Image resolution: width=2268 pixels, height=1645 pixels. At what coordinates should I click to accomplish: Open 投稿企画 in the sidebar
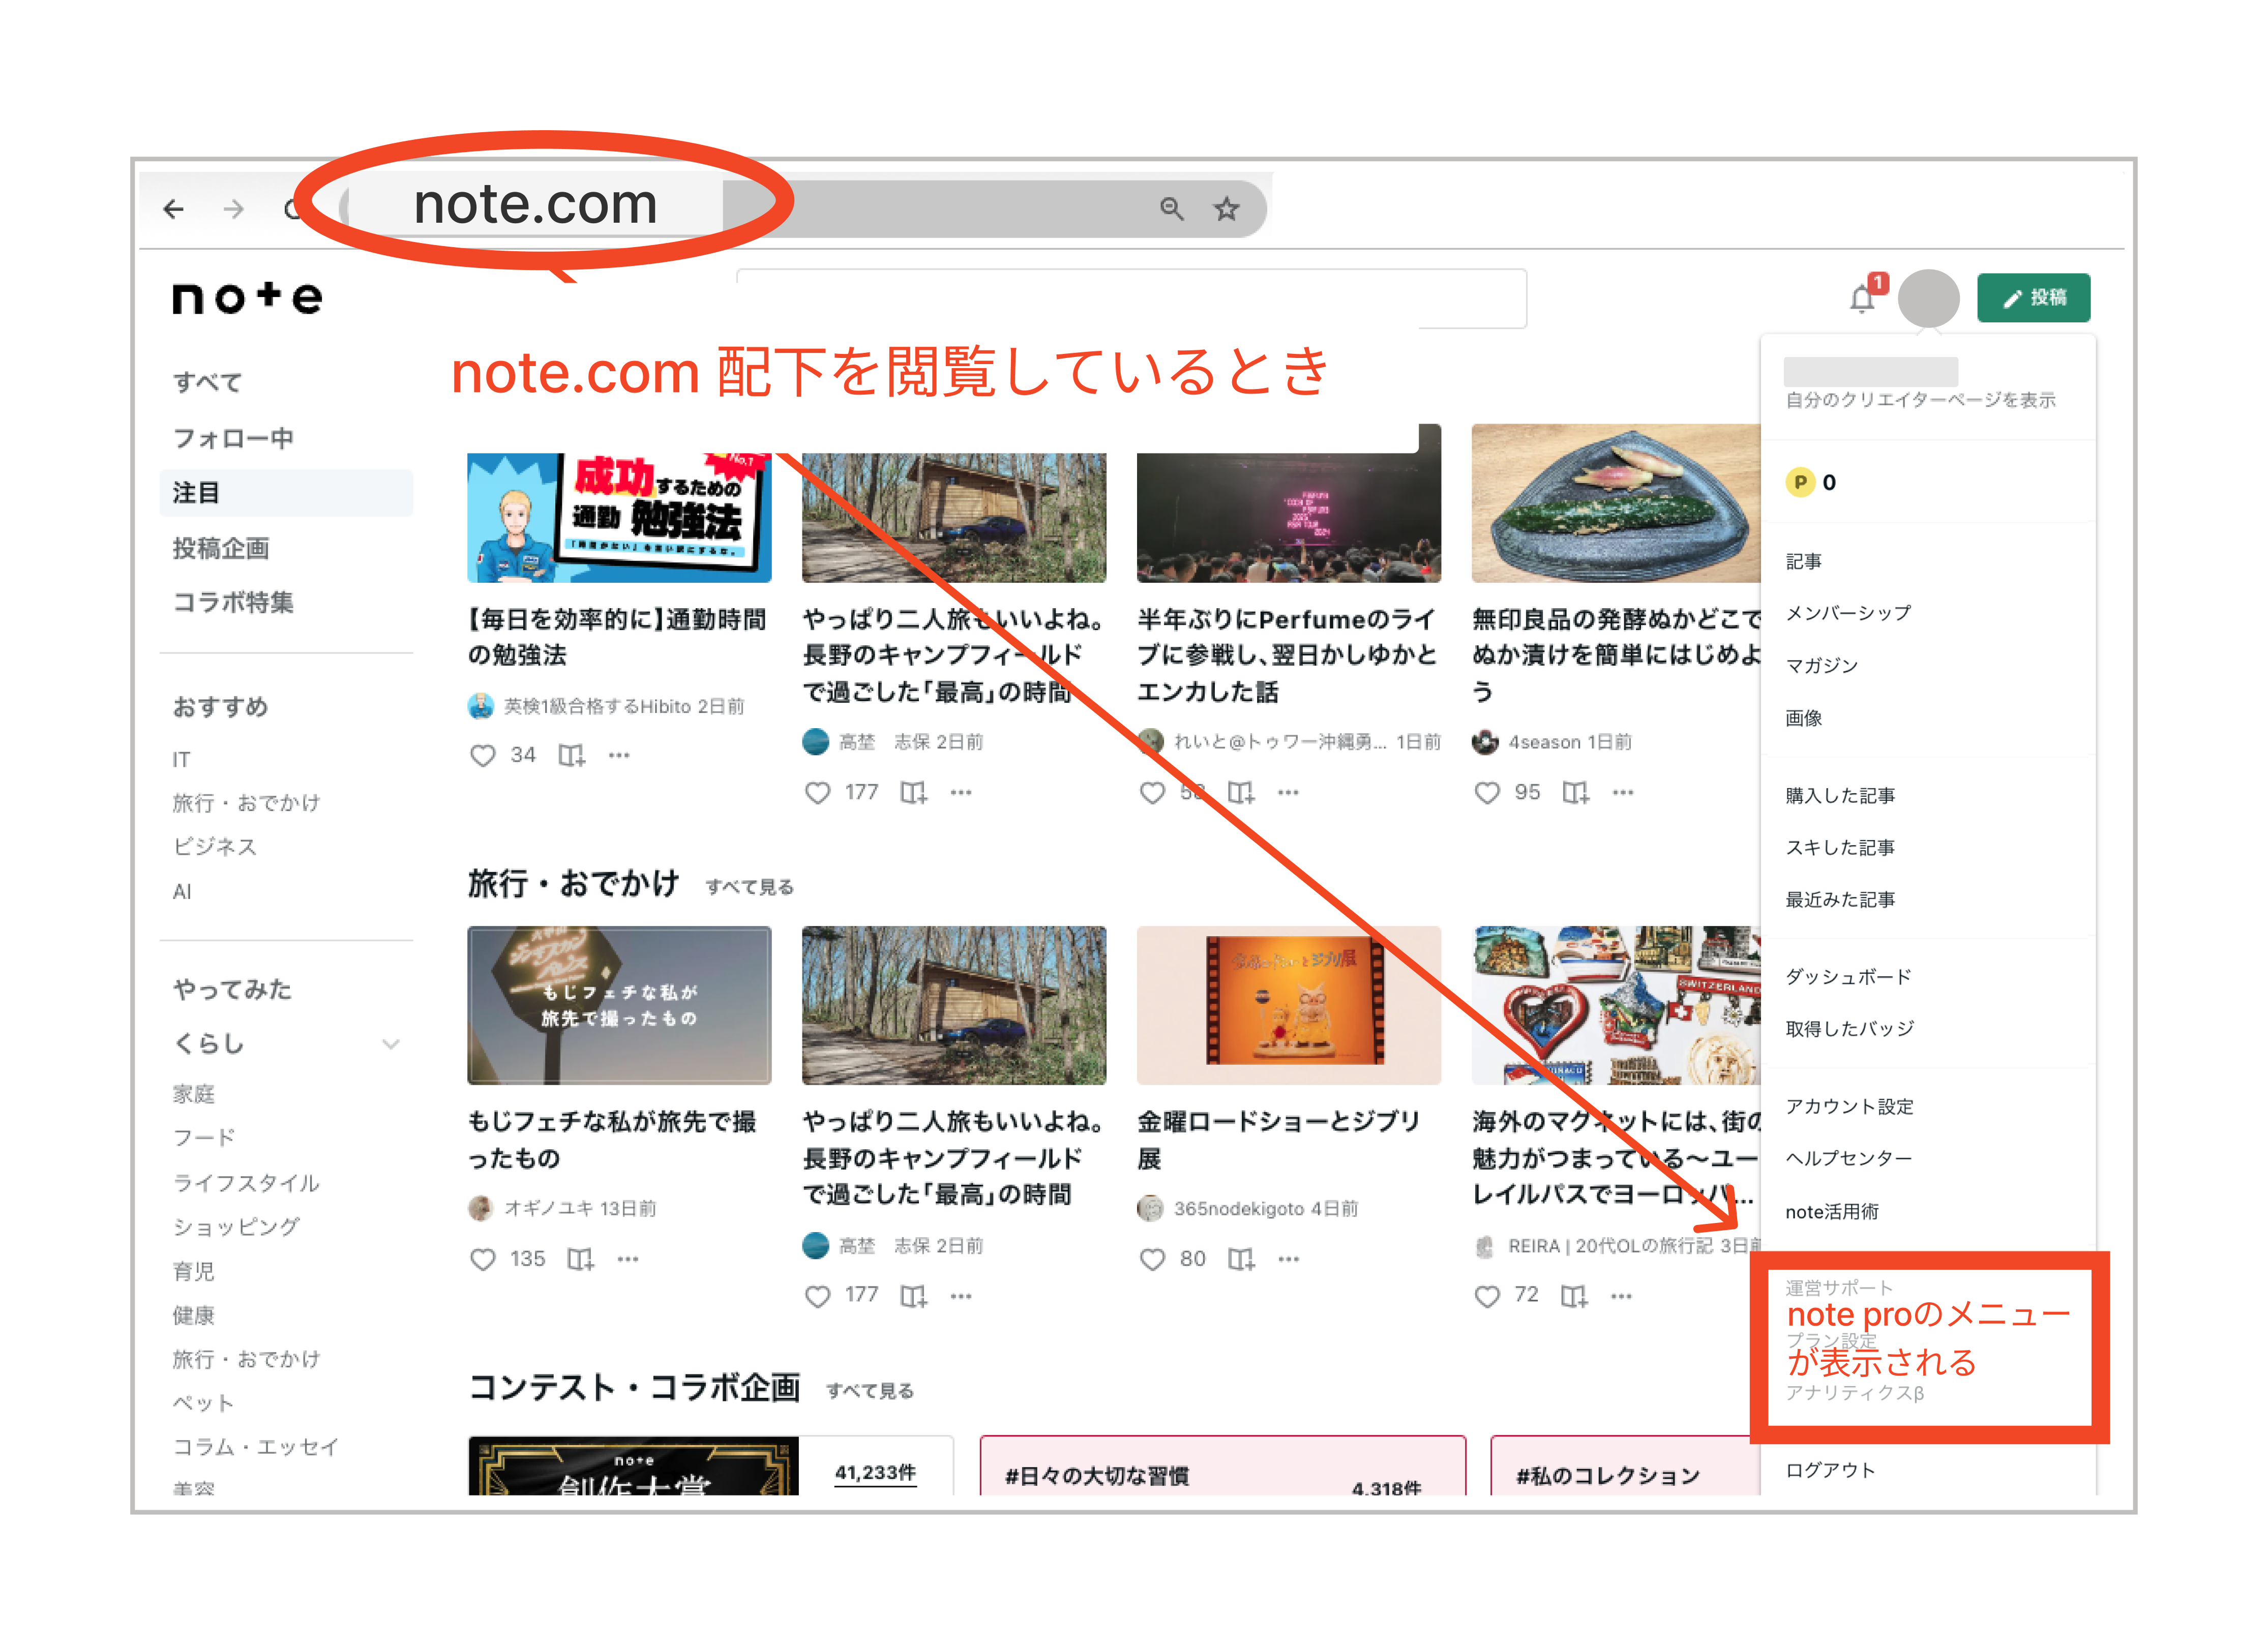pyautogui.click(x=221, y=548)
